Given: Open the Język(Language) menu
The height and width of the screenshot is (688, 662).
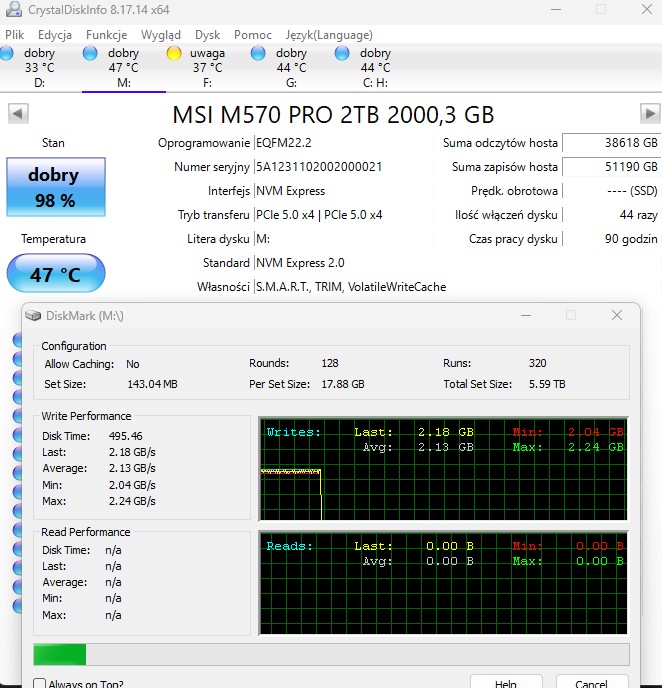Looking at the screenshot, I should [x=329, y=34].
